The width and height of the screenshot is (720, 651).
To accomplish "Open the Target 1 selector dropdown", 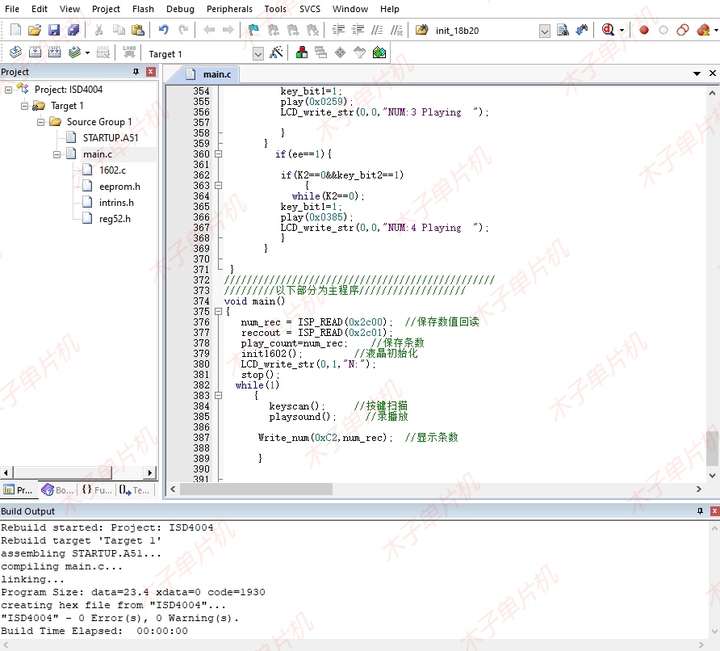I will pos(258,54).
